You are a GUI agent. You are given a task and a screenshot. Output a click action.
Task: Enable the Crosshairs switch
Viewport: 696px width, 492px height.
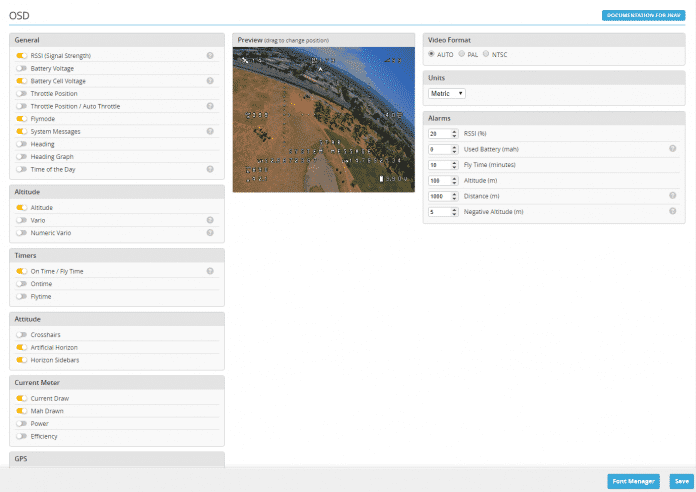tap(22, 334)
